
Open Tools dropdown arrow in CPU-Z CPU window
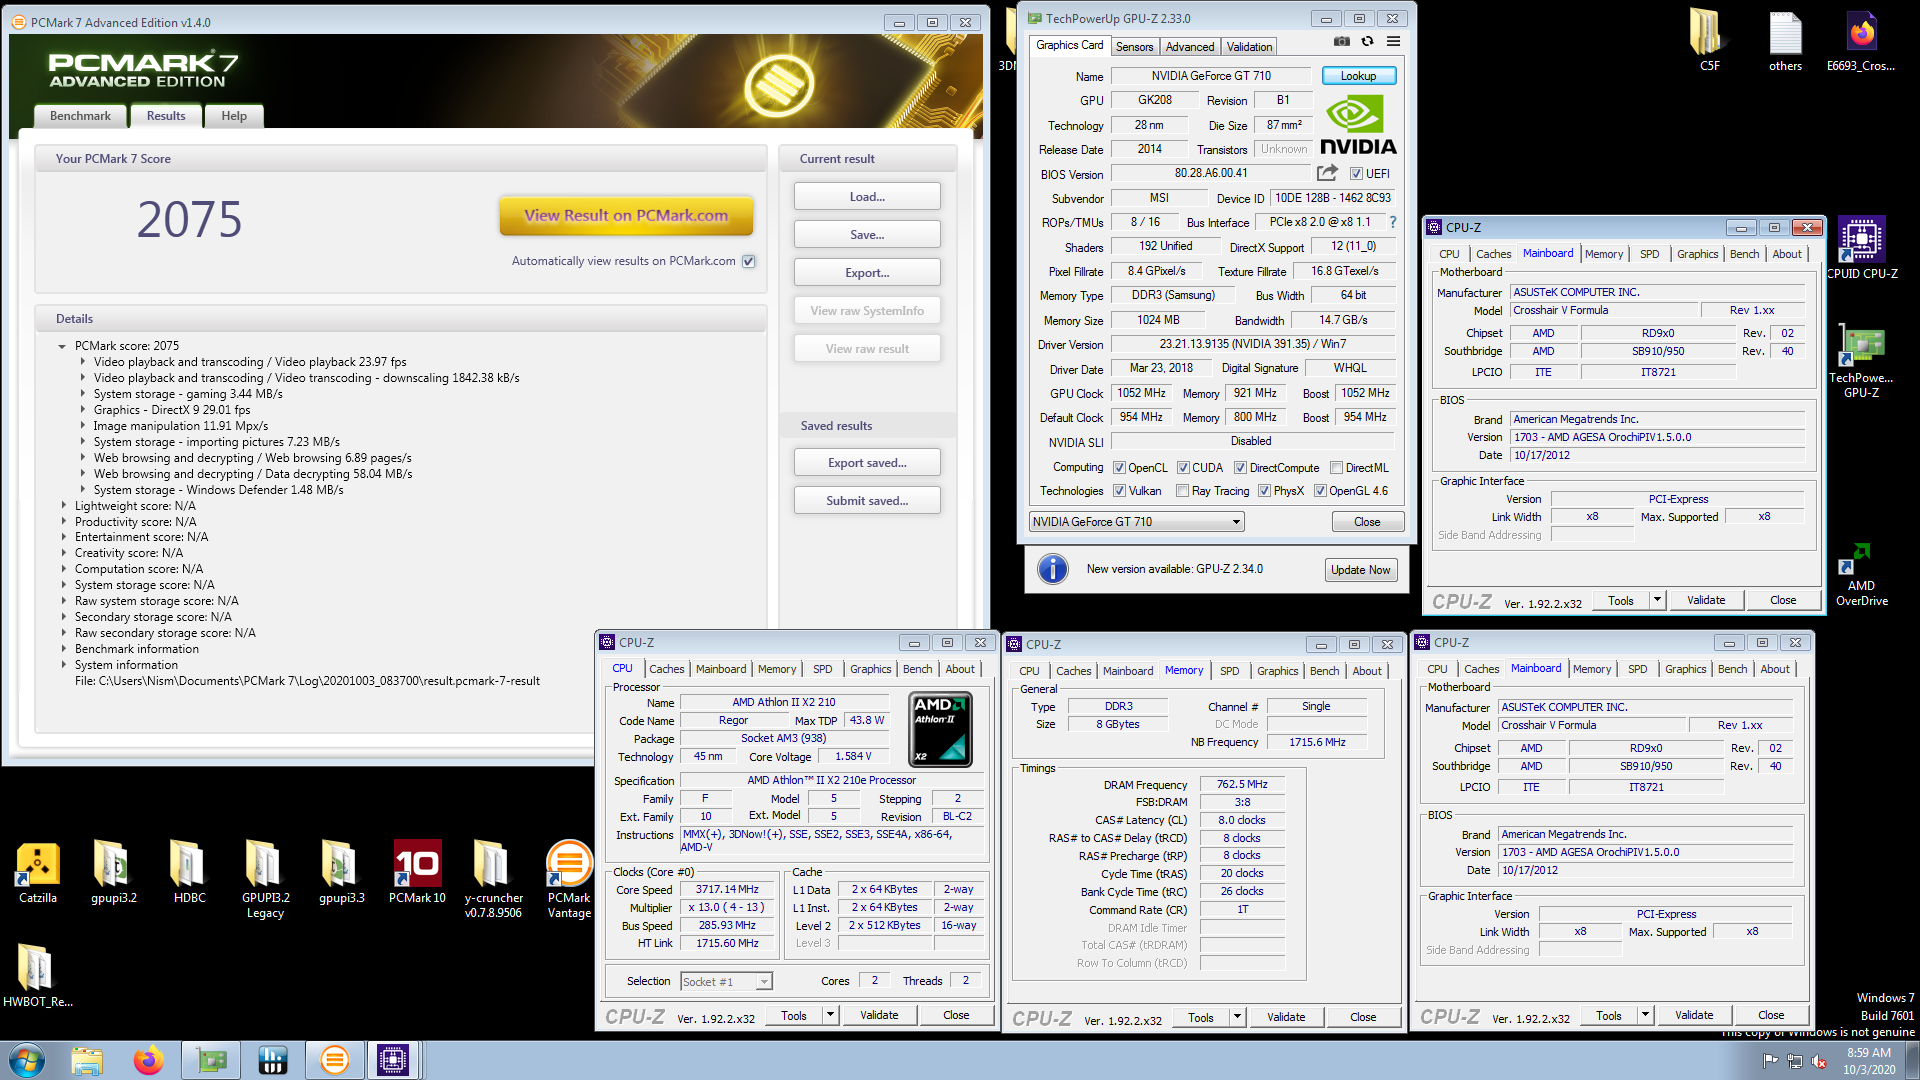coord(830,1015)
